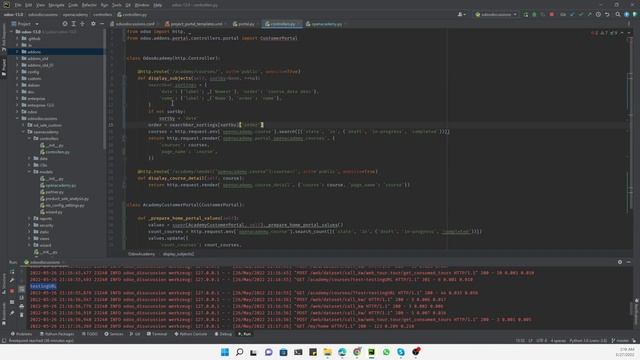
Task: Open the TODO tool window
Action: 90,334
